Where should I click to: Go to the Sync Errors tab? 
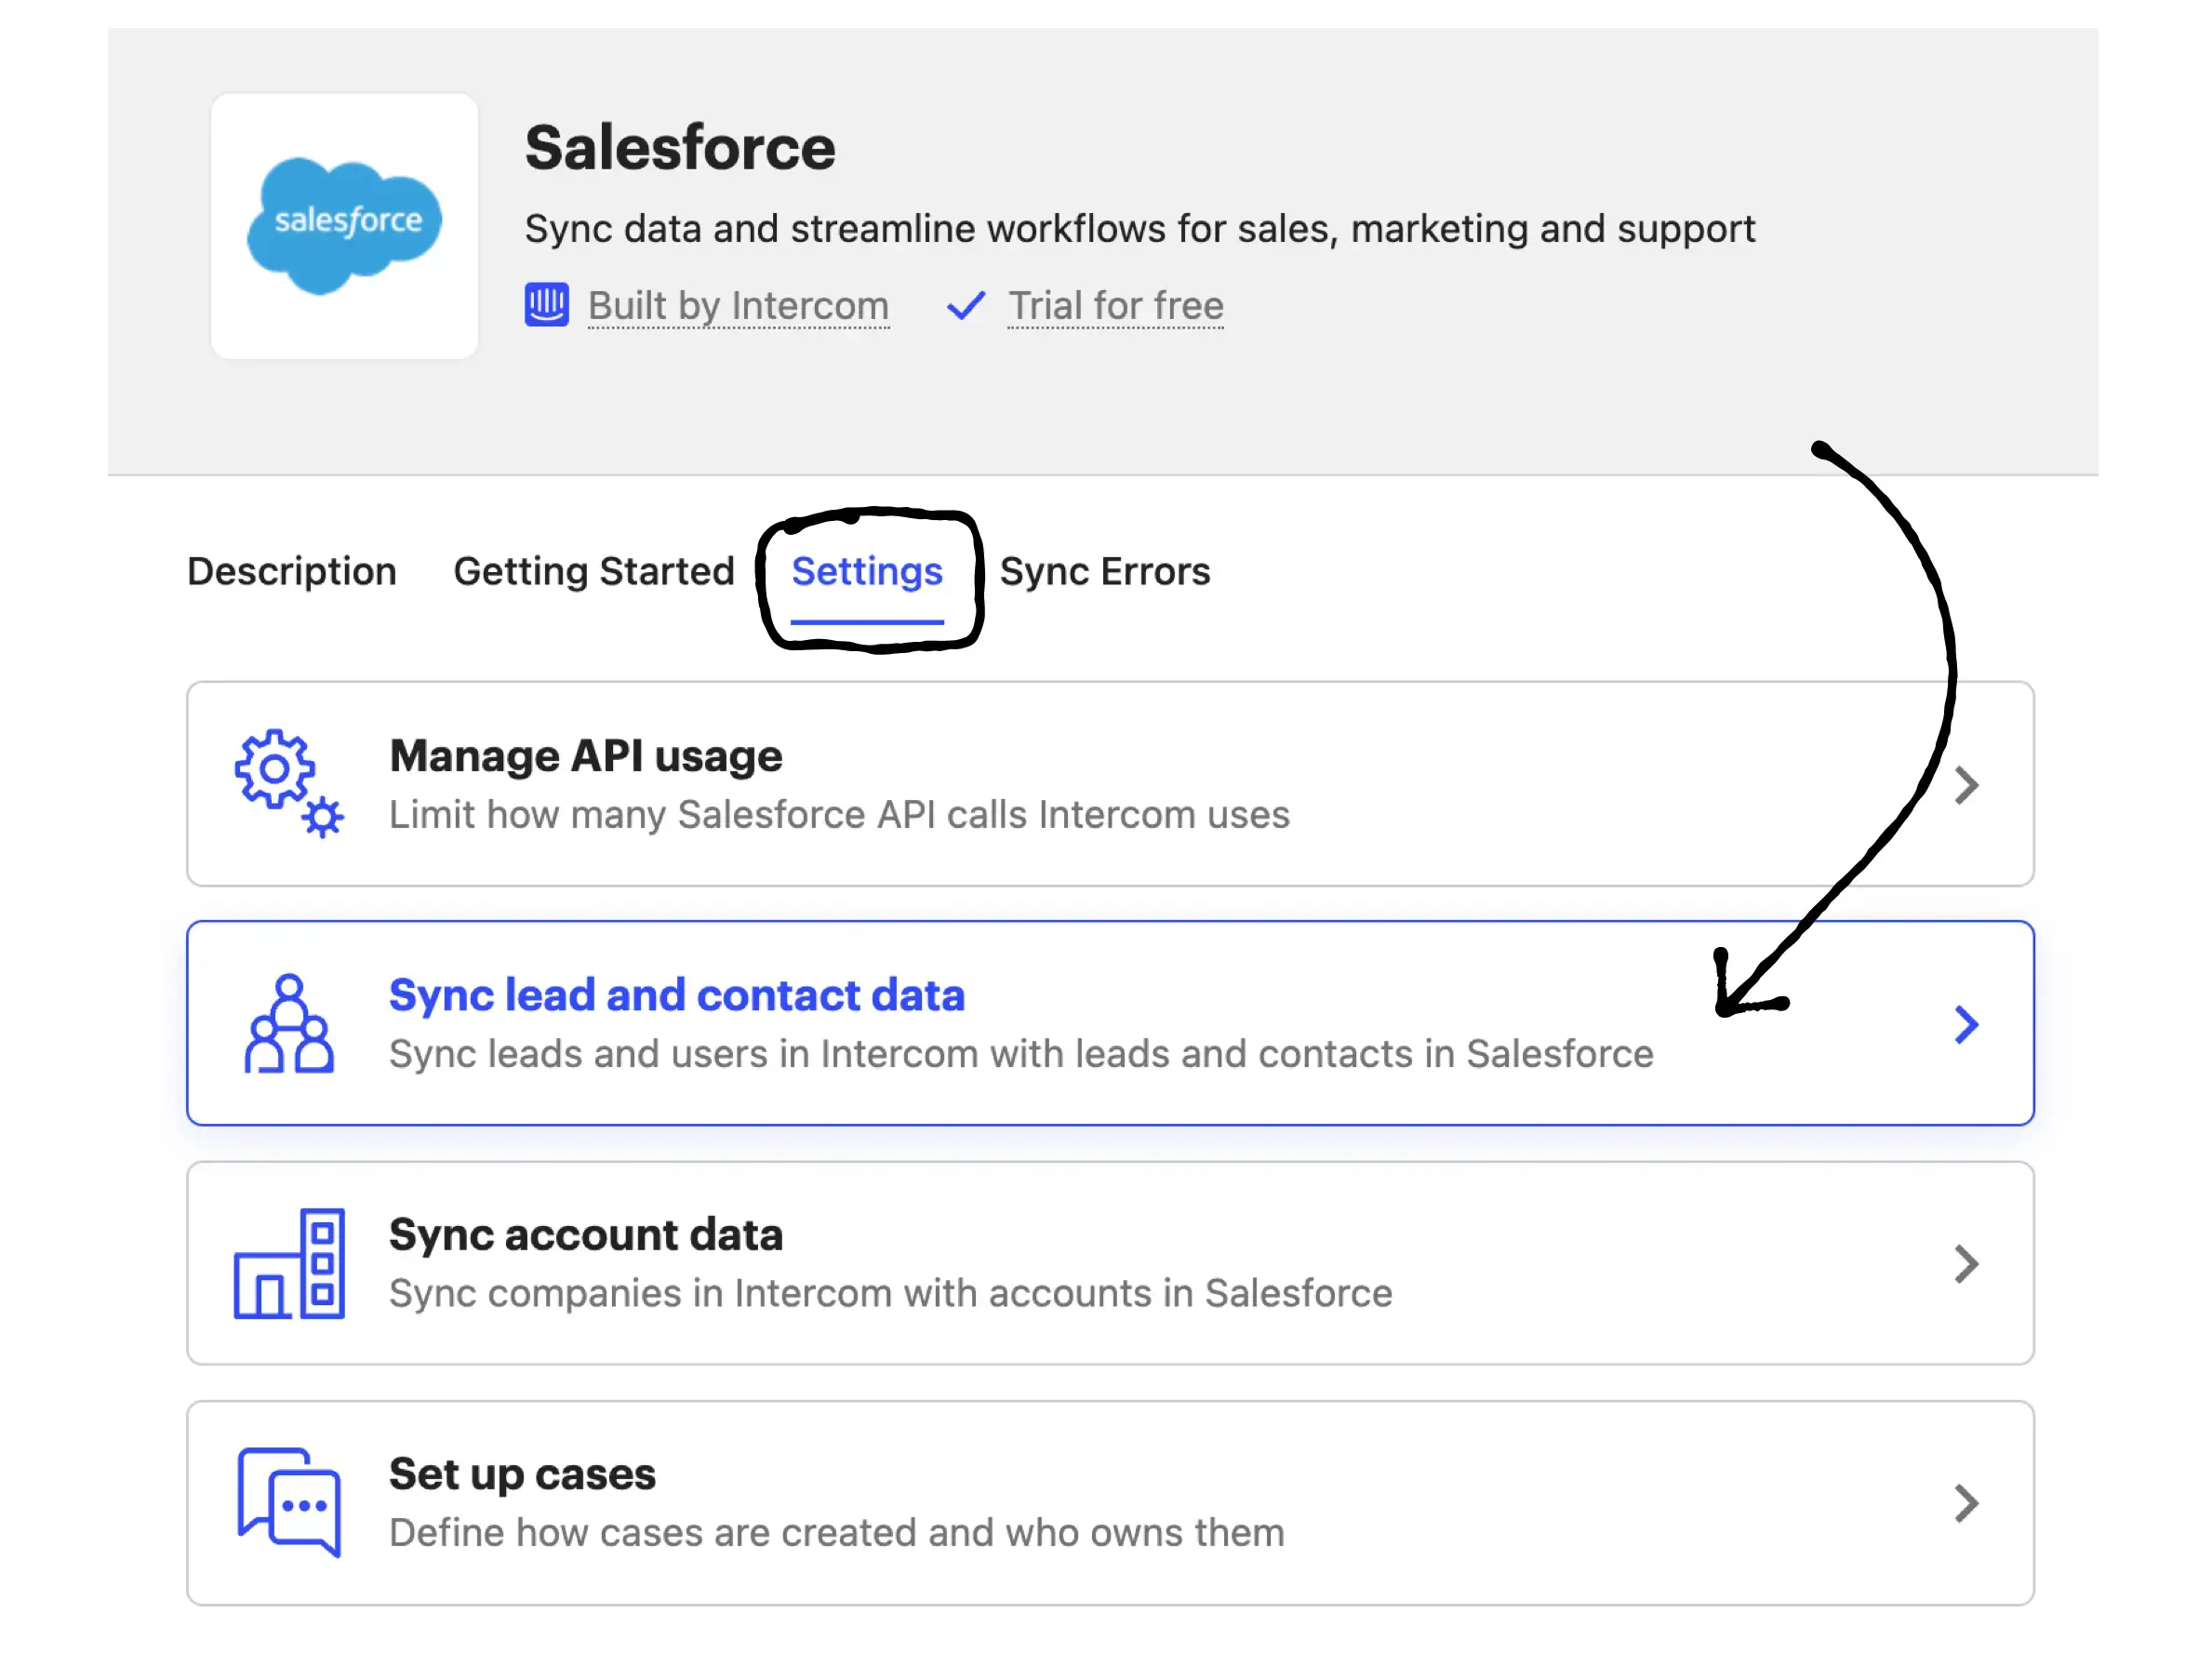coord(1104,571)
